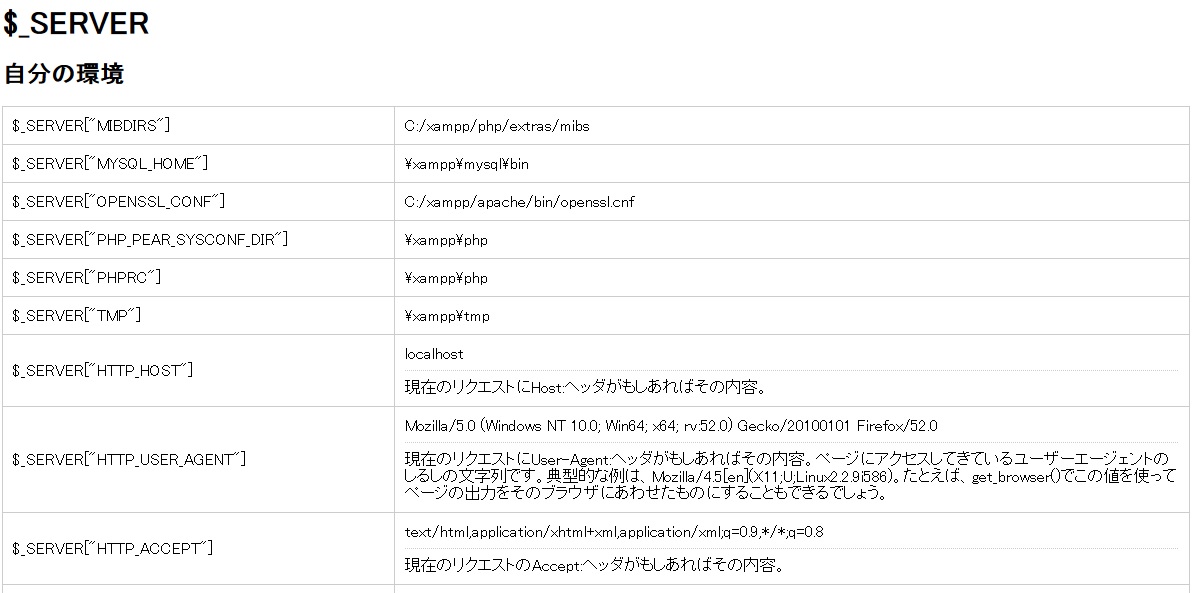Click the openssl.cnf path value

click(519, 202)
